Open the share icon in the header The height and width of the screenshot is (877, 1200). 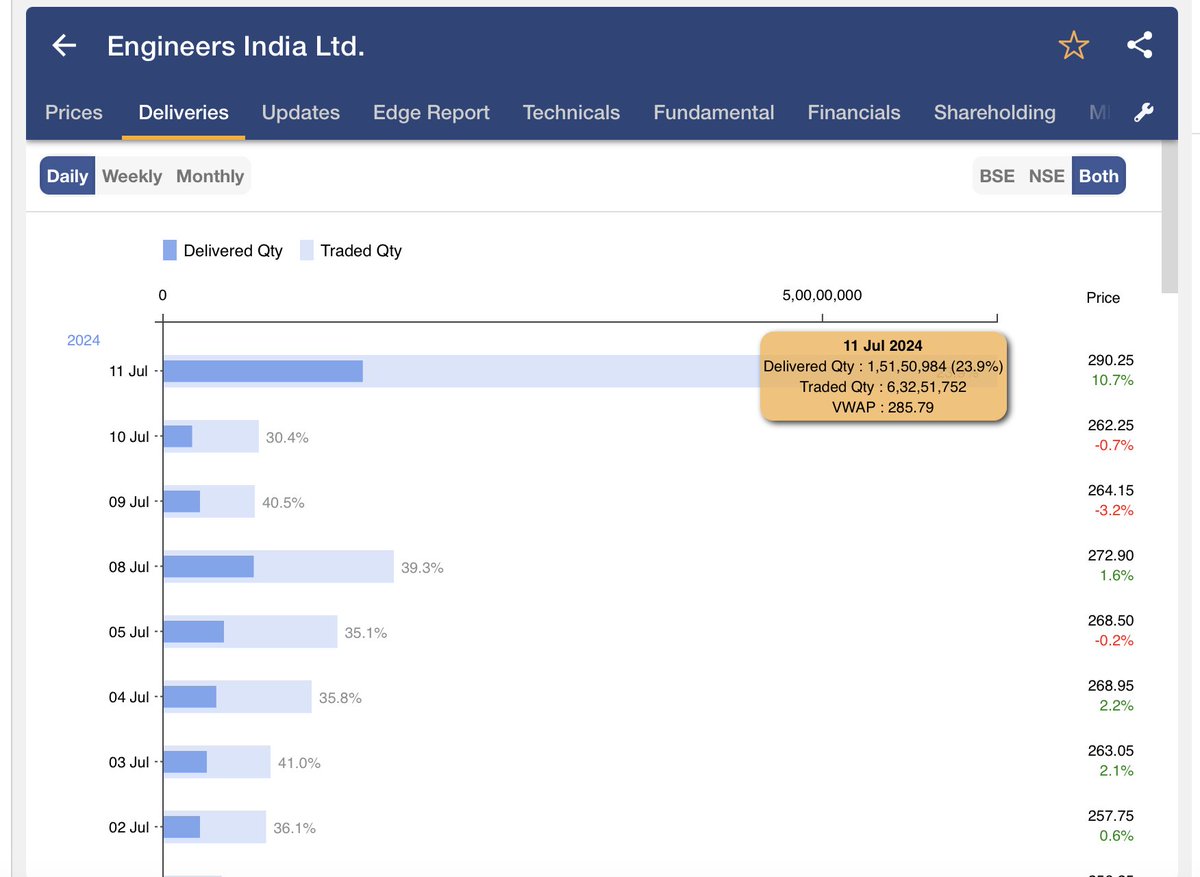[1139, 45]
